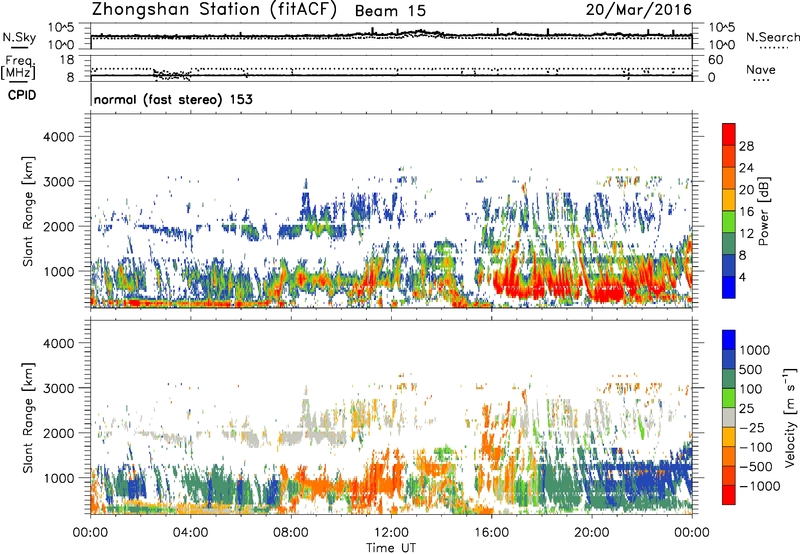Click the 'N.Sky' legend label
The width and height of the screenshot is (800, 554).
point(19,37)
